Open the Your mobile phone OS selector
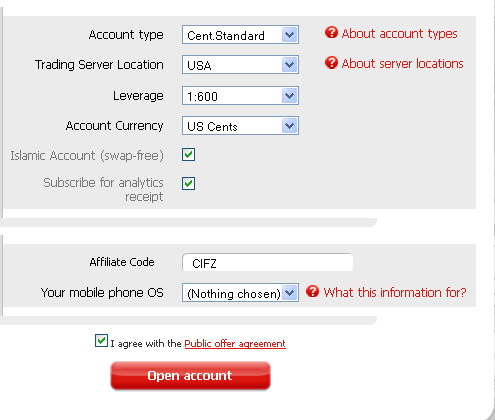 (x=240, y=293)
